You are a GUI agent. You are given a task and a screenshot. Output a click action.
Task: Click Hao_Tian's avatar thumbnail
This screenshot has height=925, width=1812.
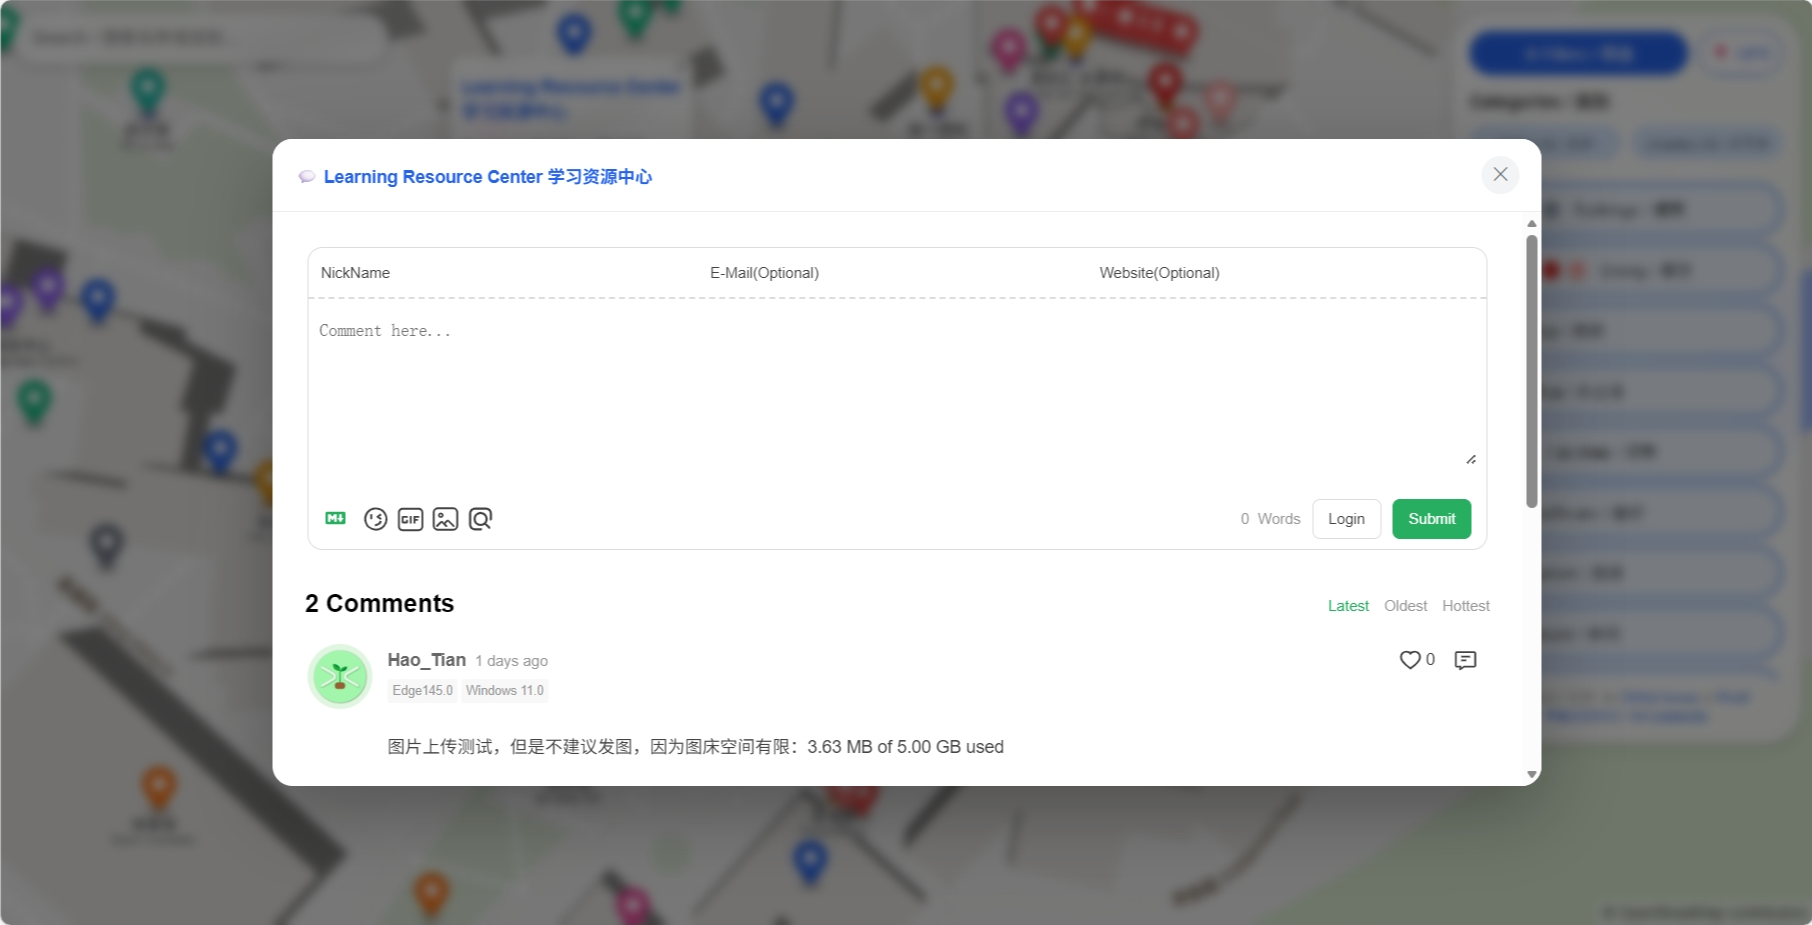click(340, 677)
